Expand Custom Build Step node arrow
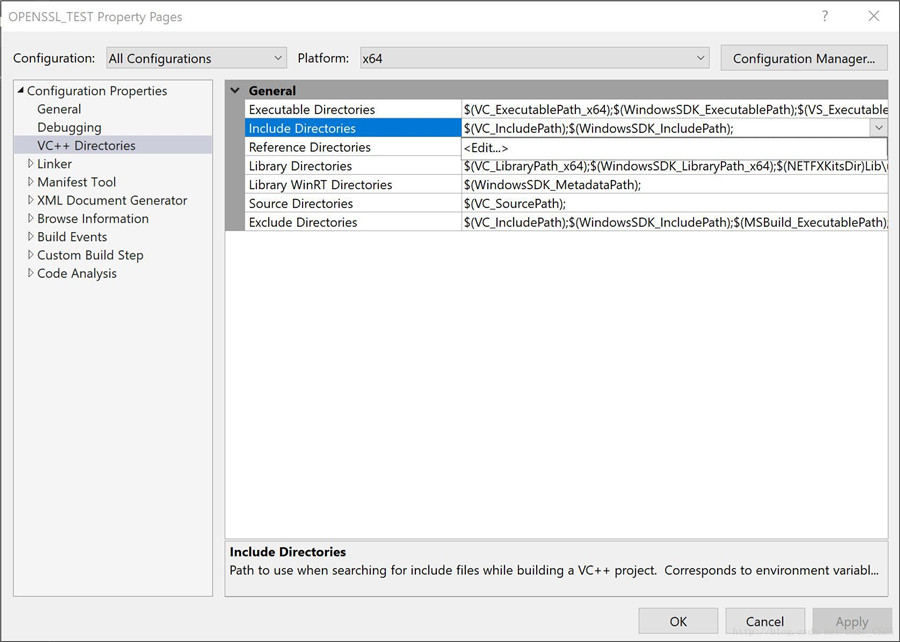The height and width of the screenshot is (642, 900). 30,255
